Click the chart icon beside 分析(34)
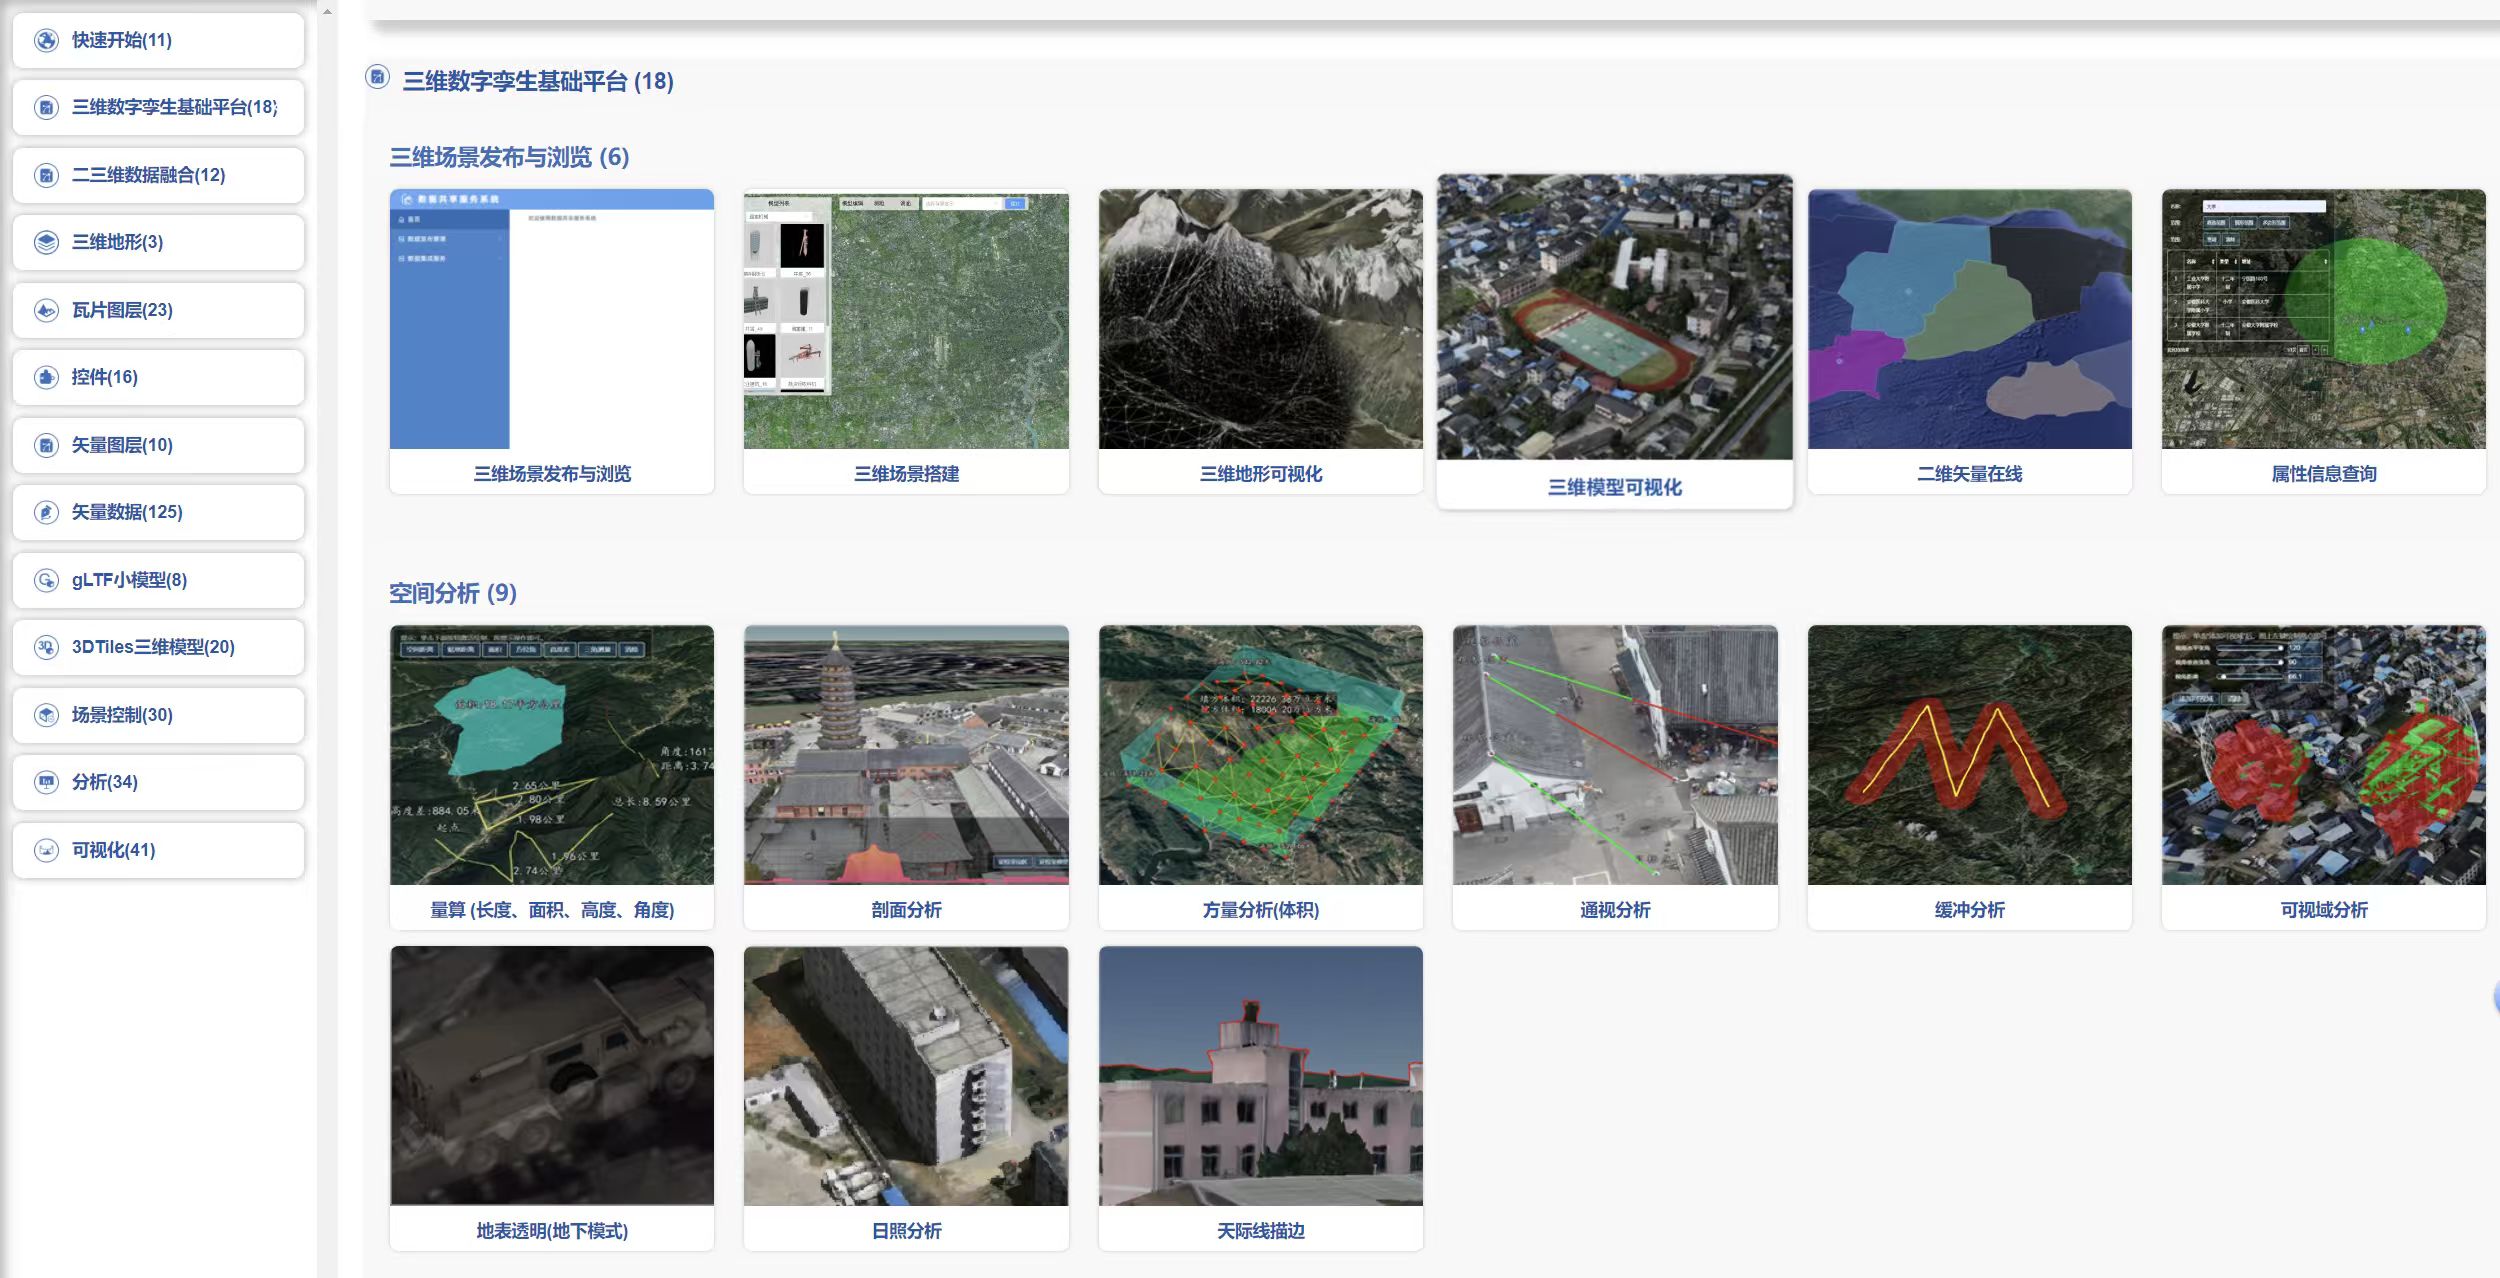The image size is (2500, 1278). coord(46,782)
